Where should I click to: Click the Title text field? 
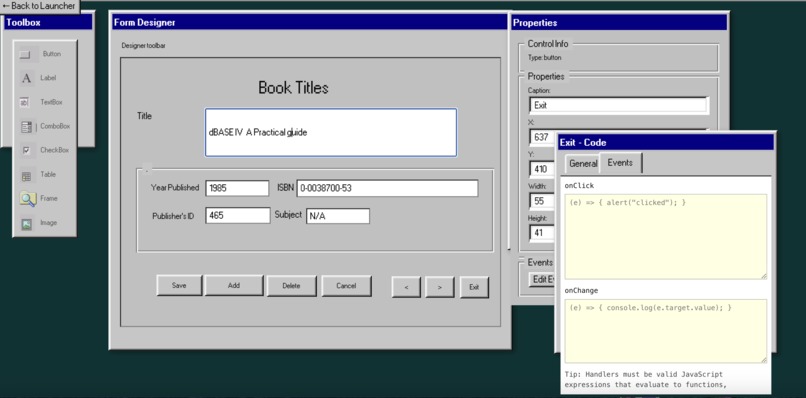click(x=331, y=132)
